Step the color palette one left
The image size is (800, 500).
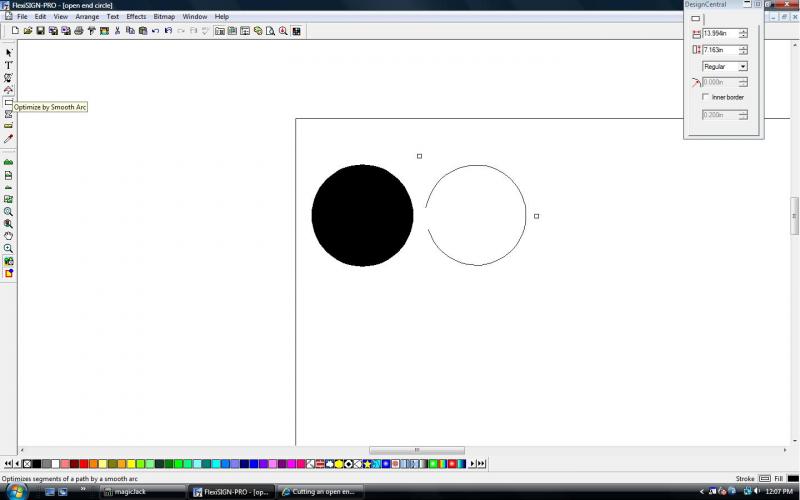pyautogui.click(x=18, y=464)
